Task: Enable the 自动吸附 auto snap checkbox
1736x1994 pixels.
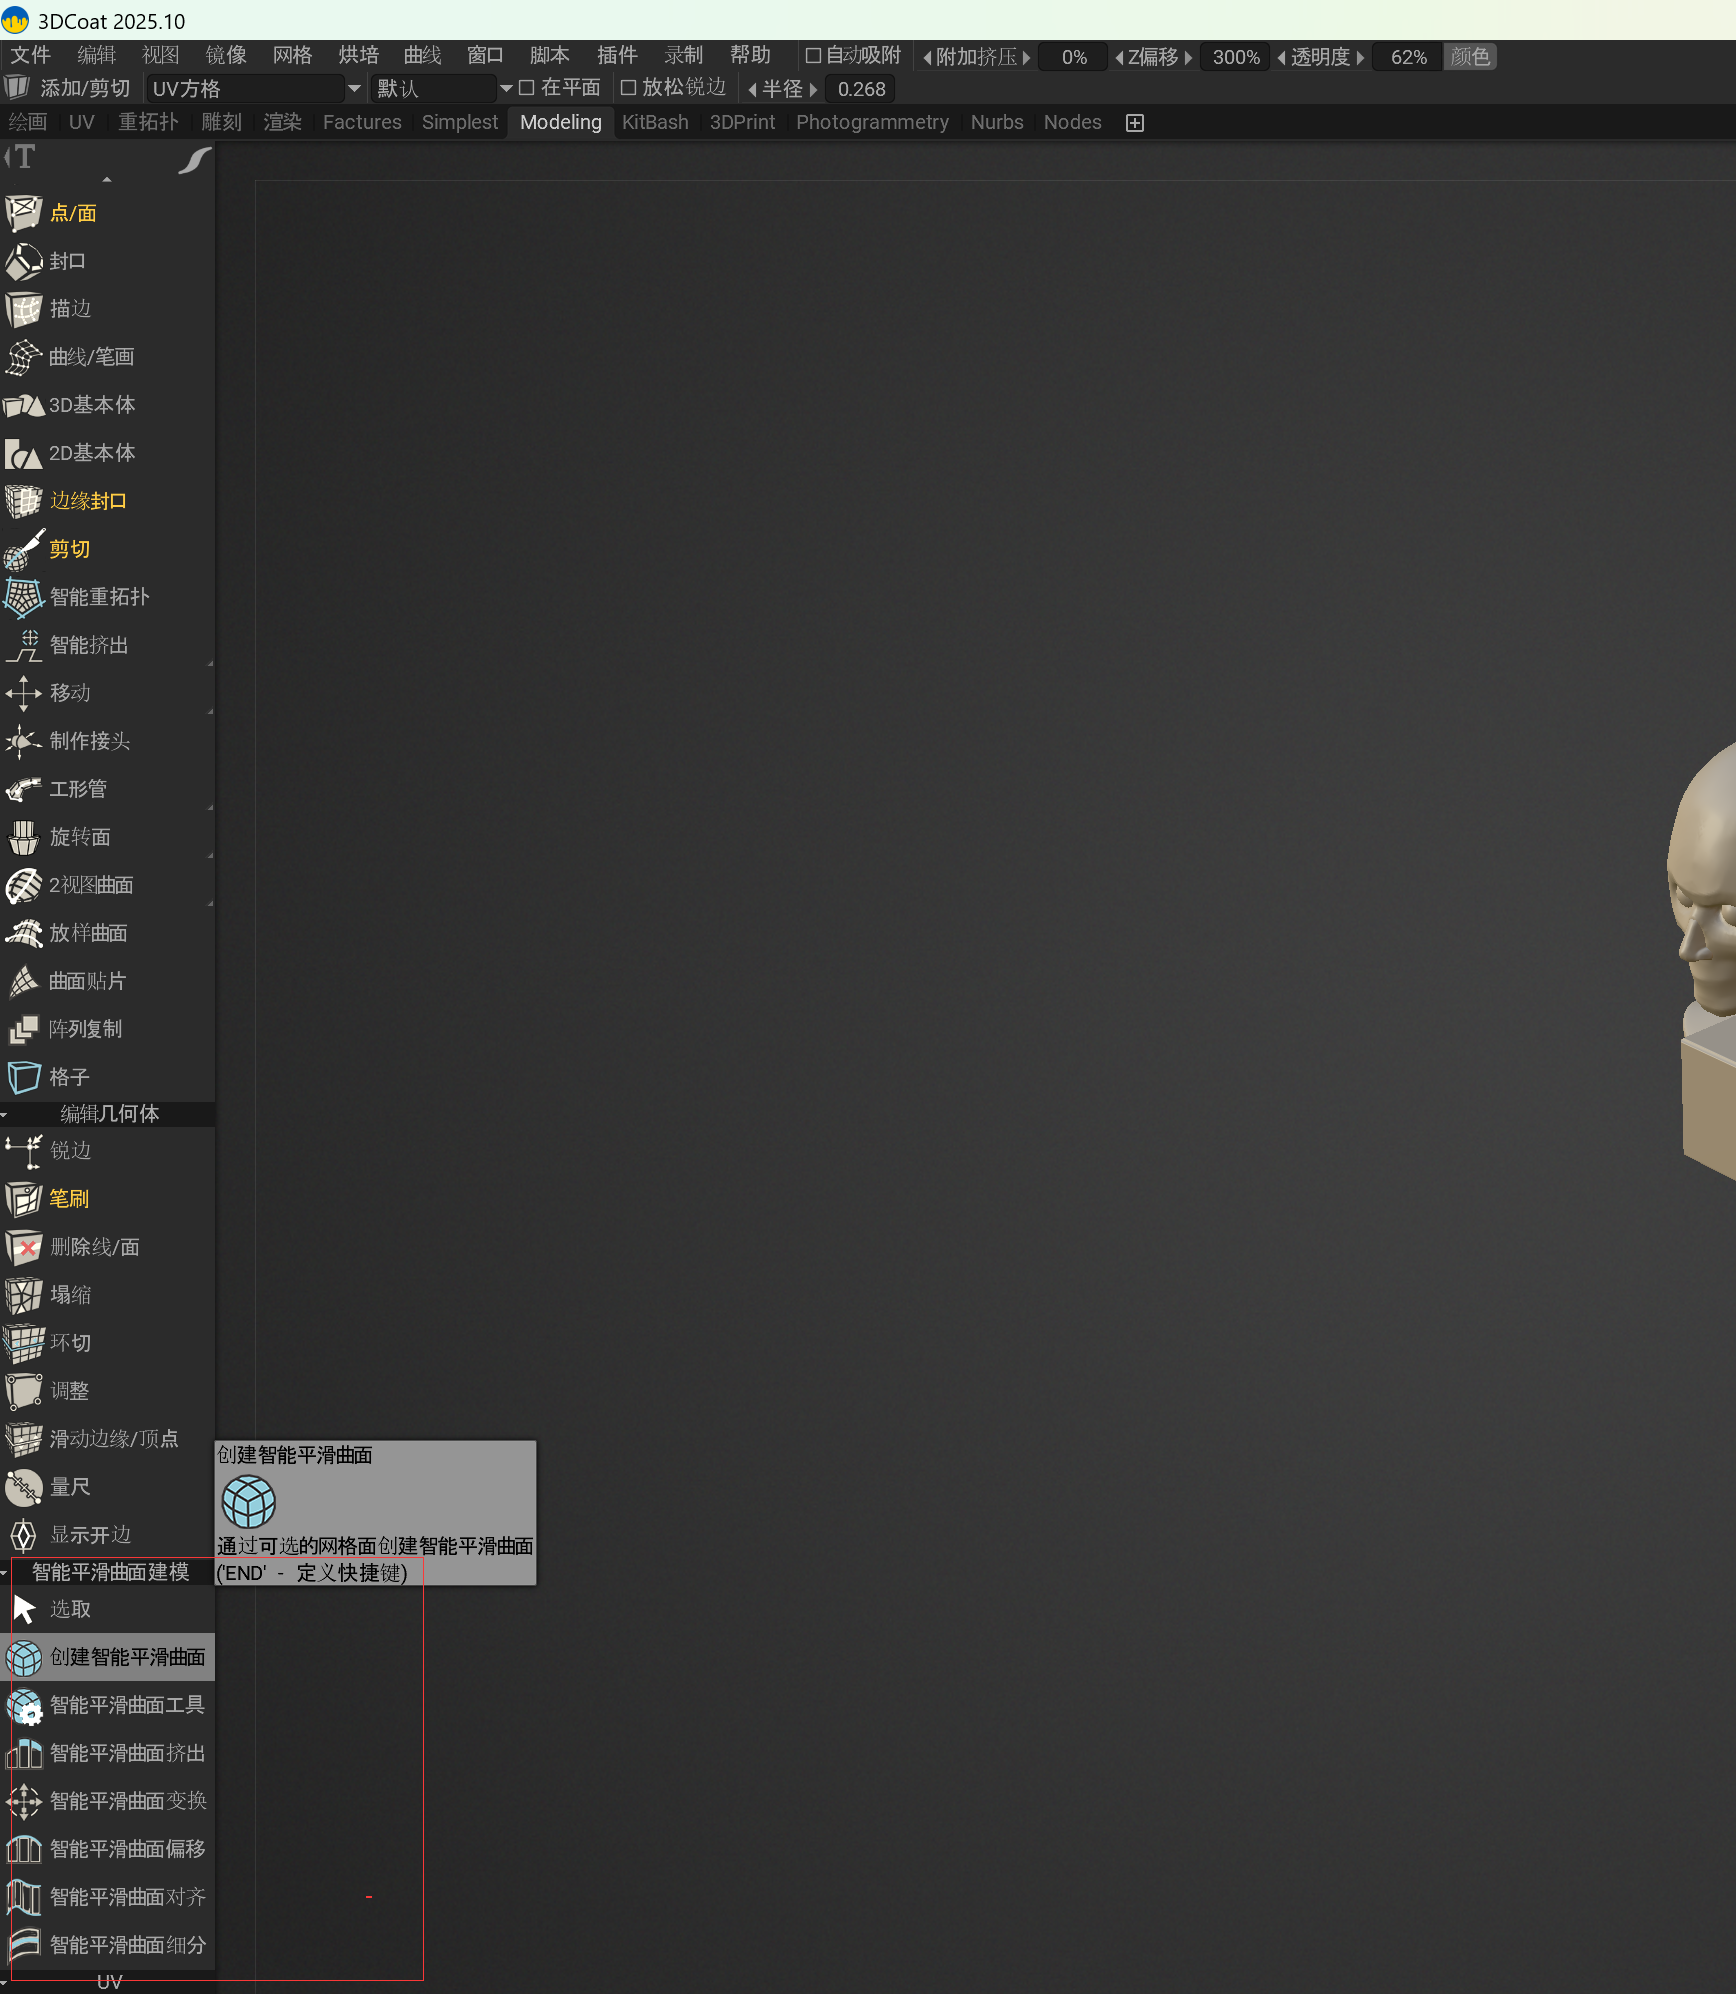Action: tap(813, 57)
